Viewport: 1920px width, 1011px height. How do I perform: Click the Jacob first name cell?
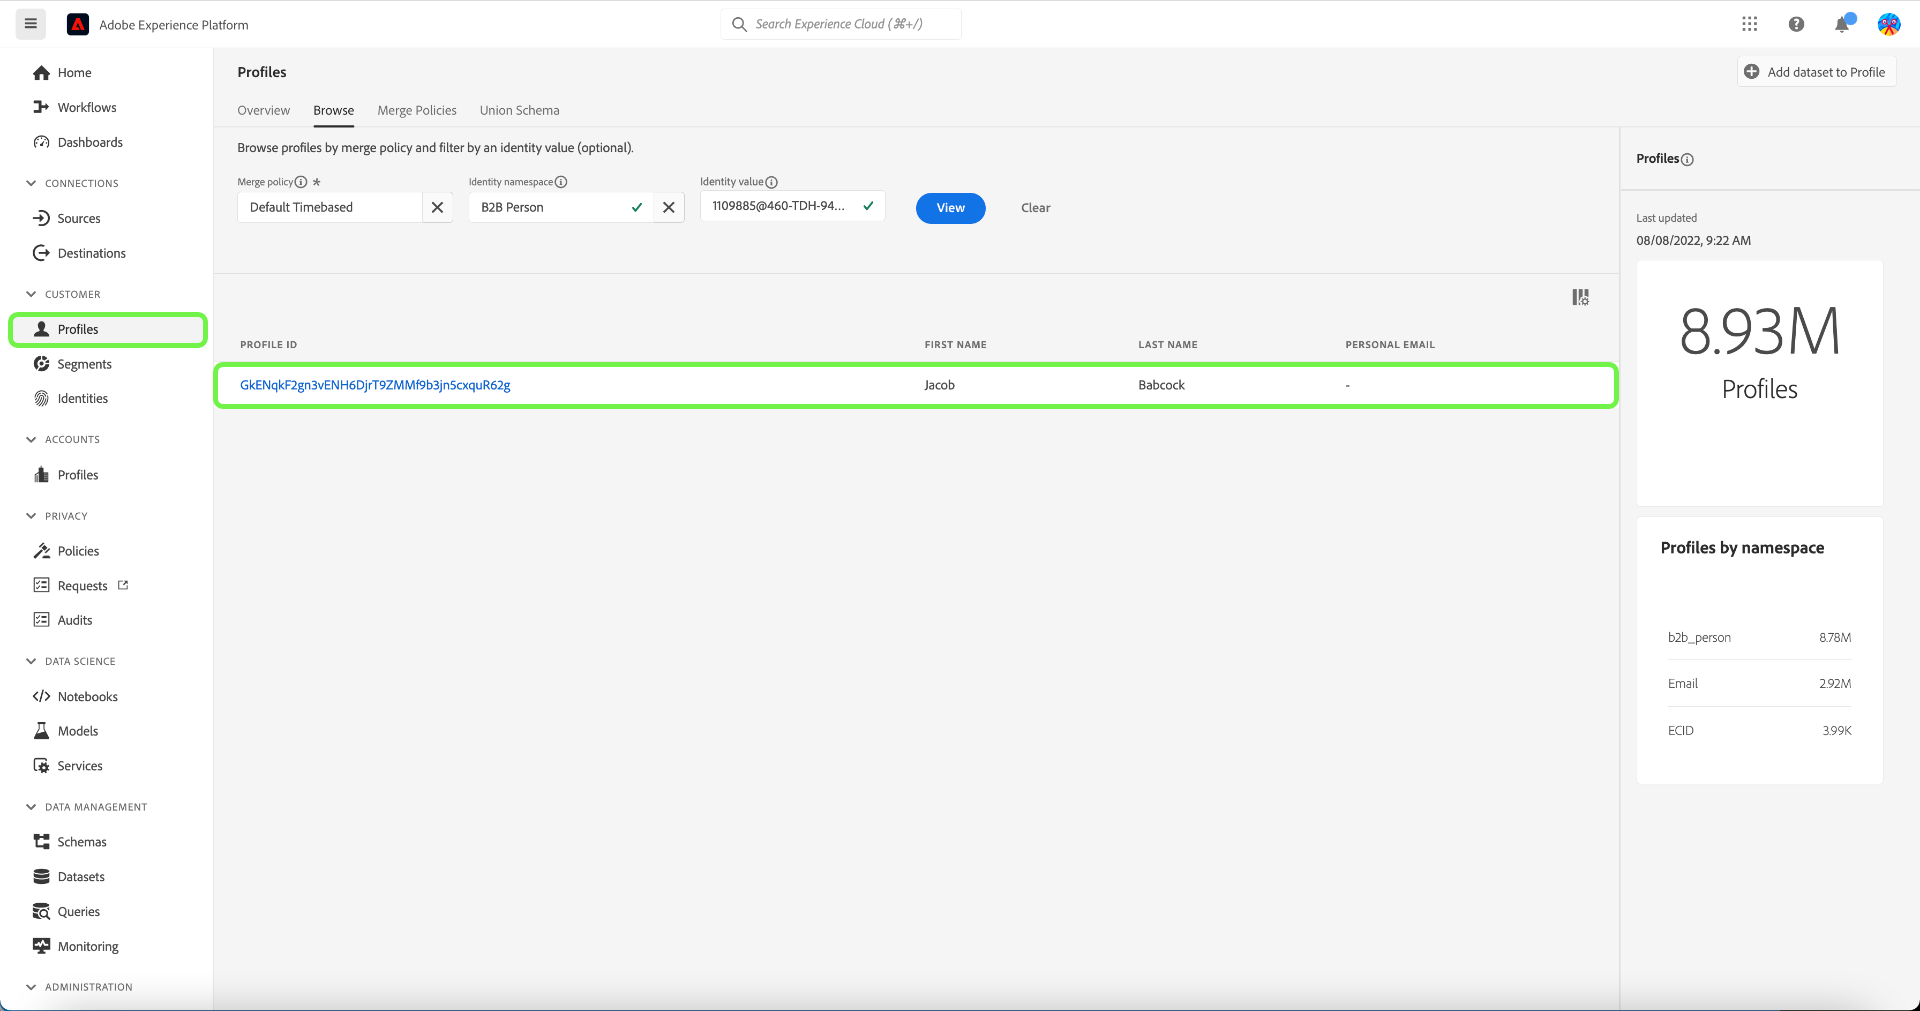click(x=939, y=386)
